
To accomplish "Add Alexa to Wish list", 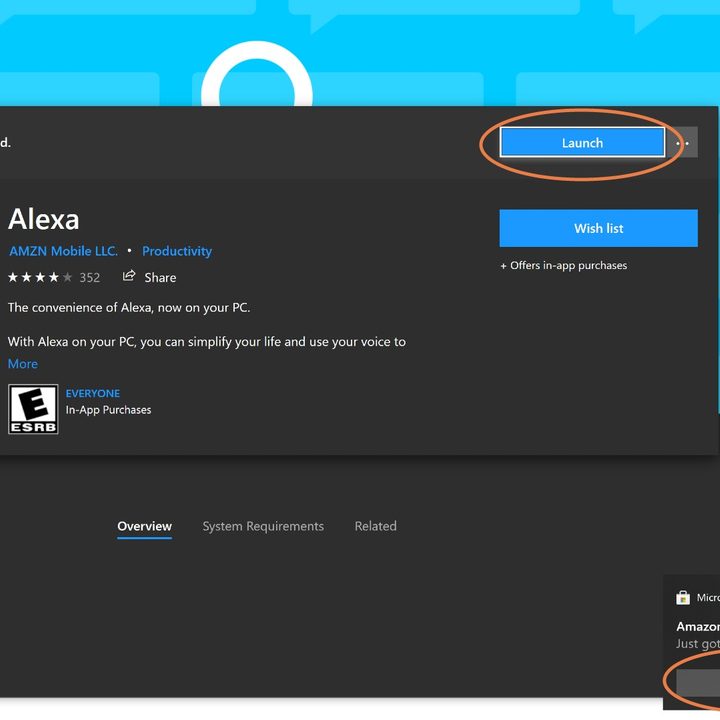I will pos(598,228).
